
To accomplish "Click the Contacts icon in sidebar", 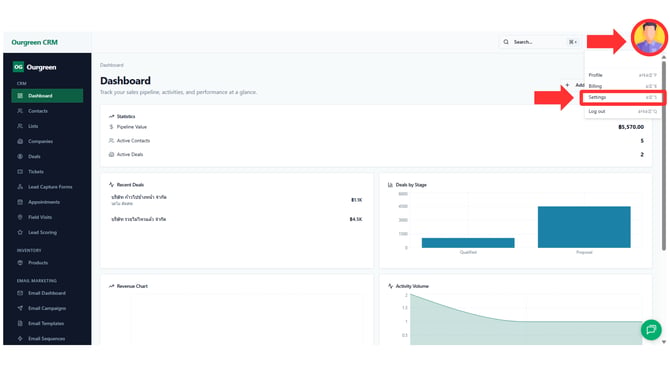I will tap(20, 111).
